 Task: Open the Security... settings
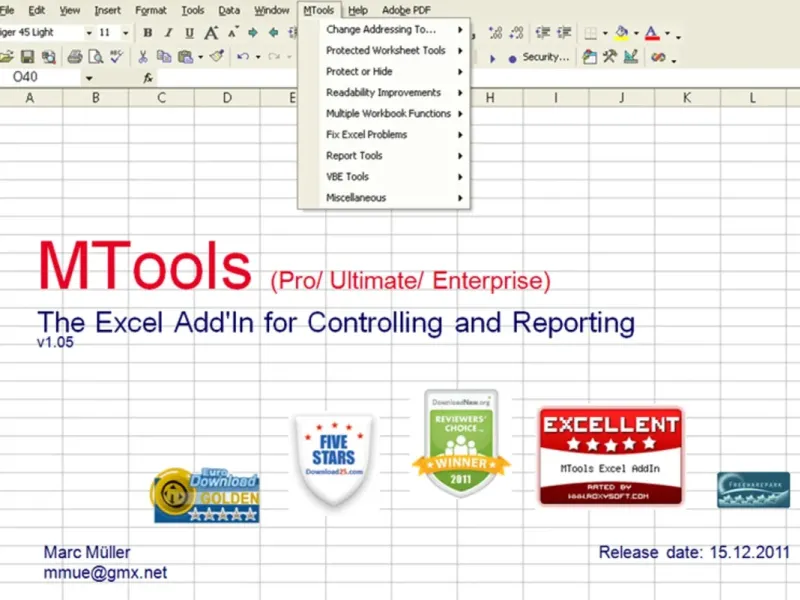point(545,57)
